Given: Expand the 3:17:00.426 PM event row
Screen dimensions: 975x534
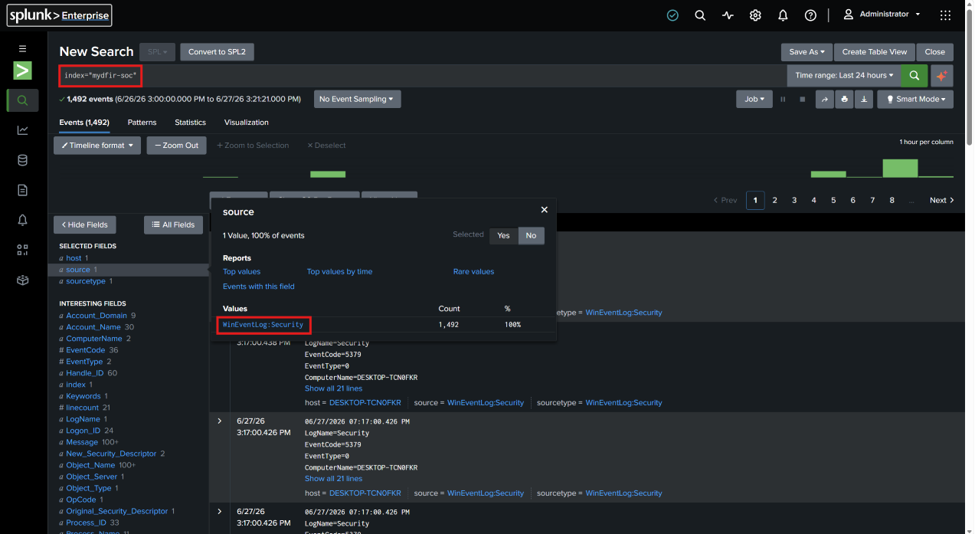Looking at the screenshot, I should click(x=219, y=421).
